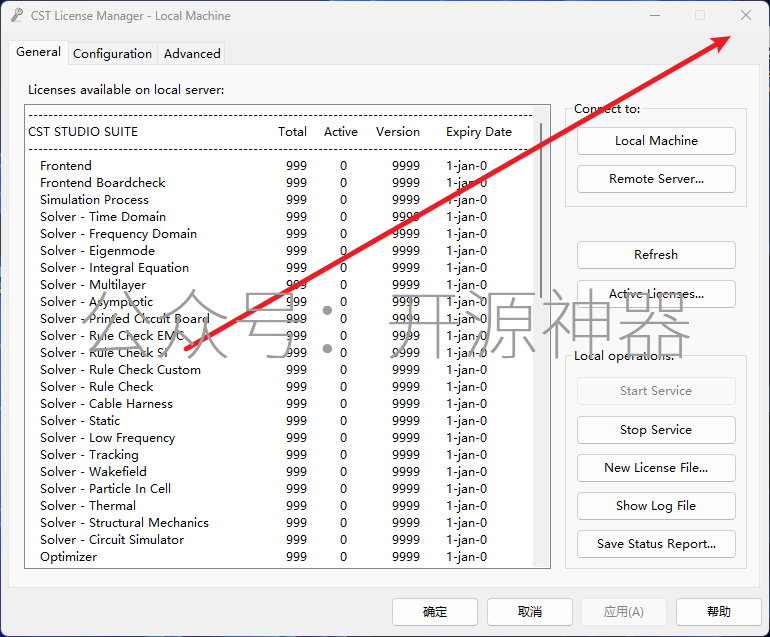Click the key icon in title bar
The width and height of the screenshot is (770, 637).
(17, 16)
